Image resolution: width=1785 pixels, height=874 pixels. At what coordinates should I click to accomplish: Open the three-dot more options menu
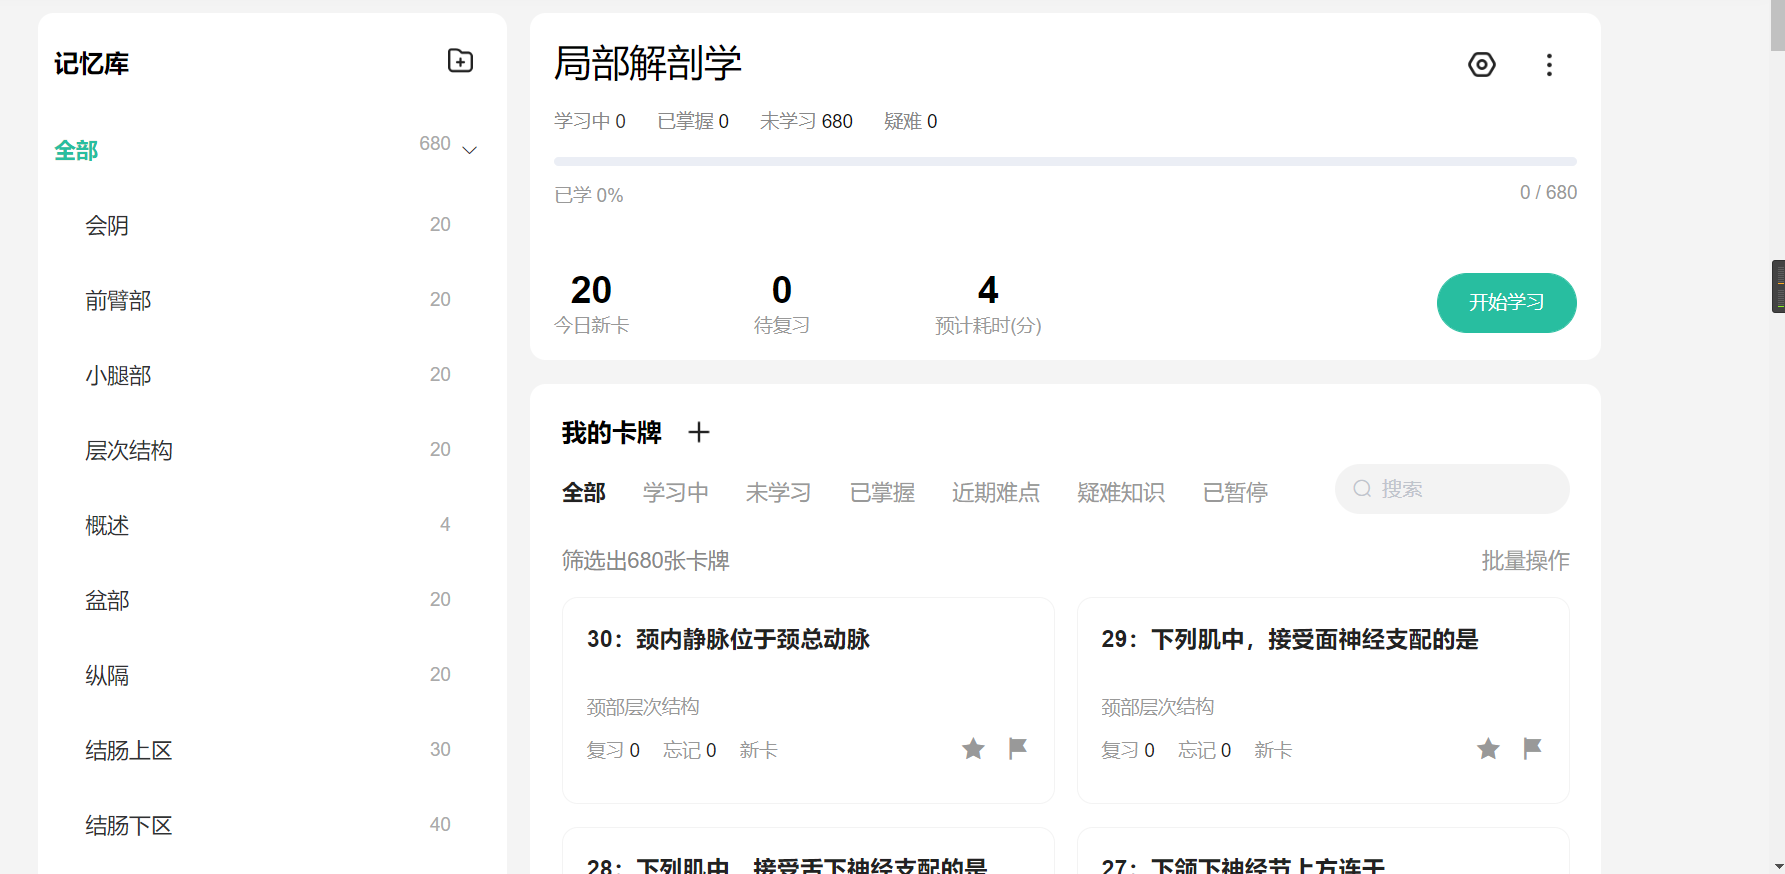[x=1549, y=65]
